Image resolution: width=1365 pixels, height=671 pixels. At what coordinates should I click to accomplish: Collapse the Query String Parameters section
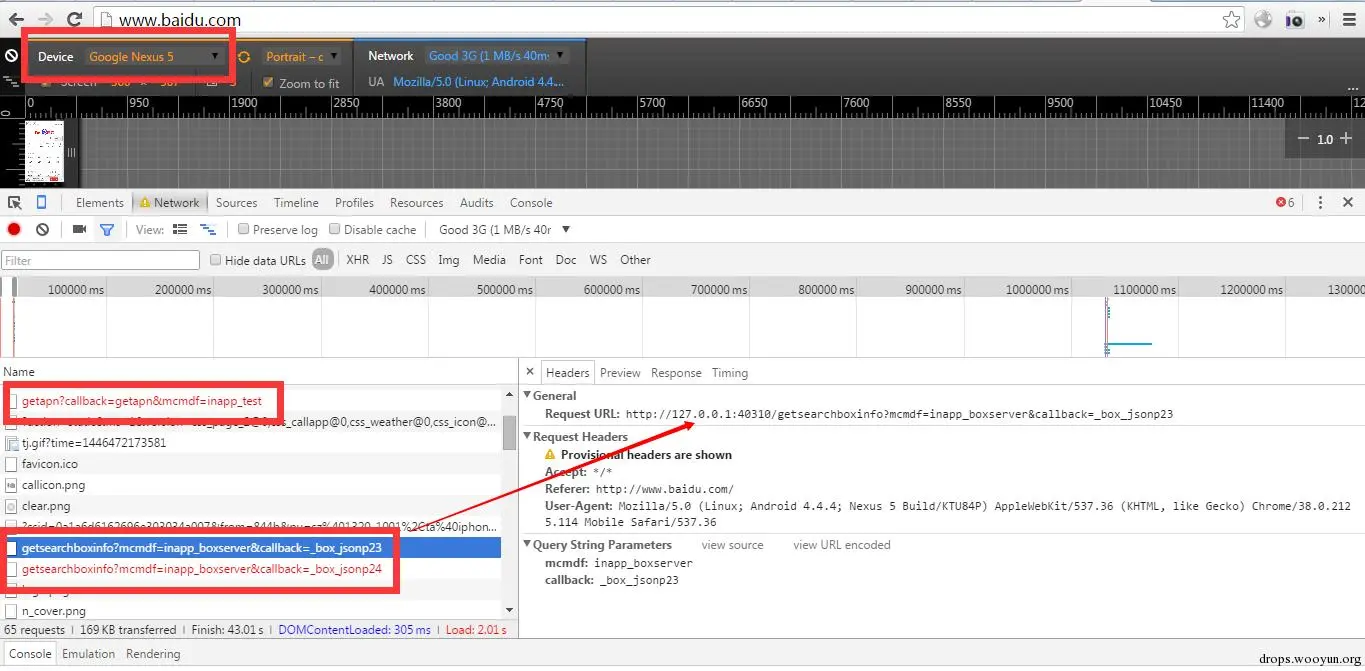pos(528,545)
